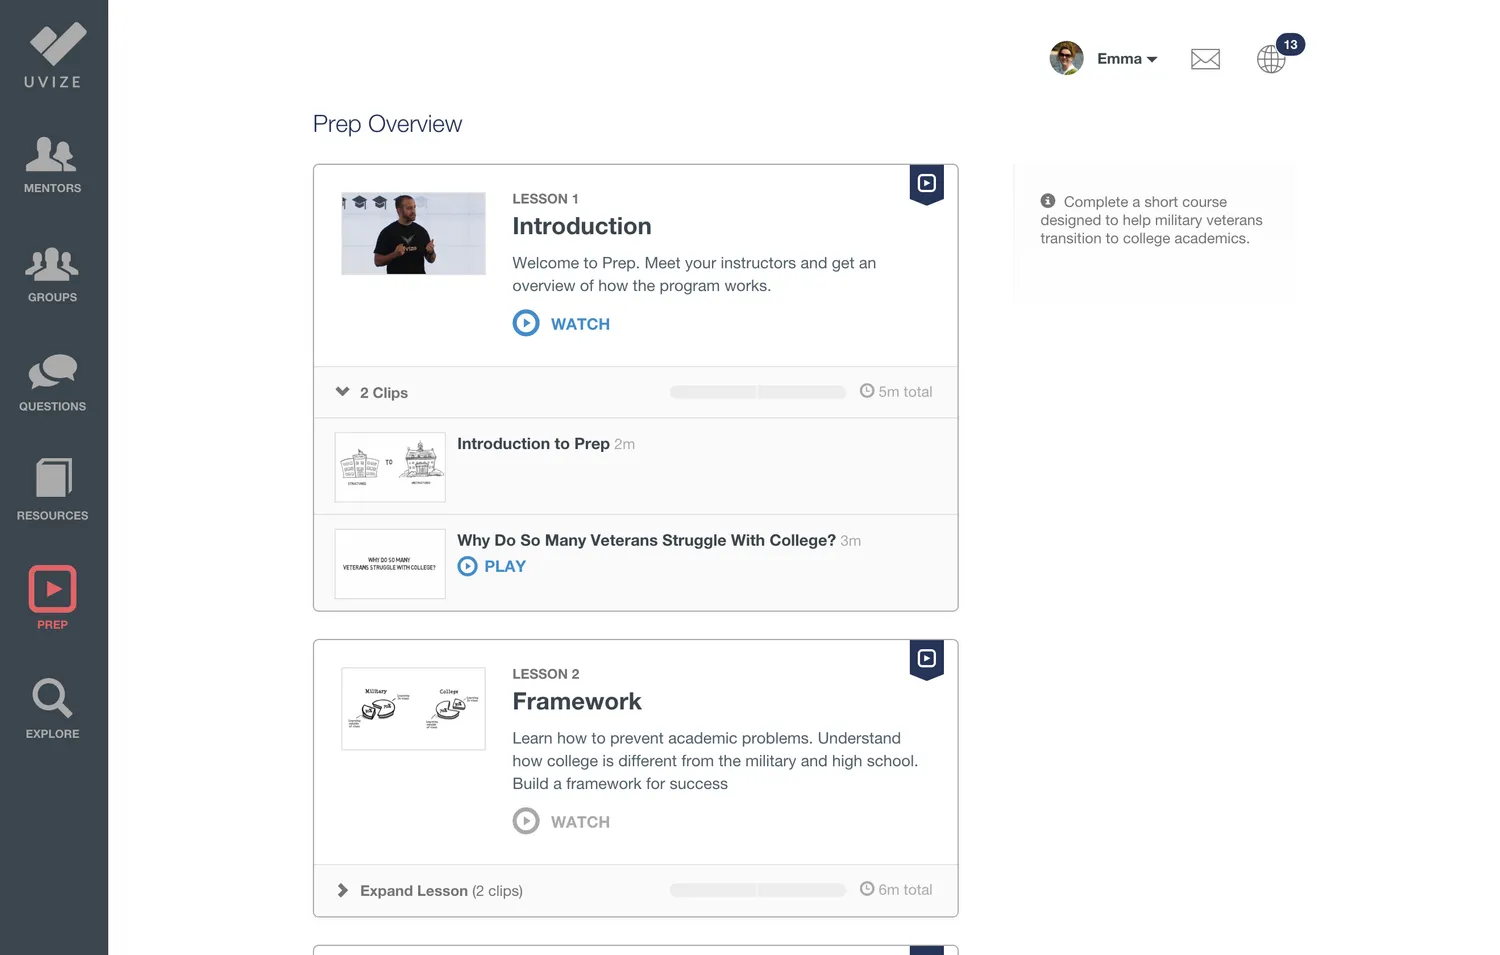Viewport: 1500px width, 955px height.
Task: Open the Emma user dropdown menu
Action: (1126, 59)
